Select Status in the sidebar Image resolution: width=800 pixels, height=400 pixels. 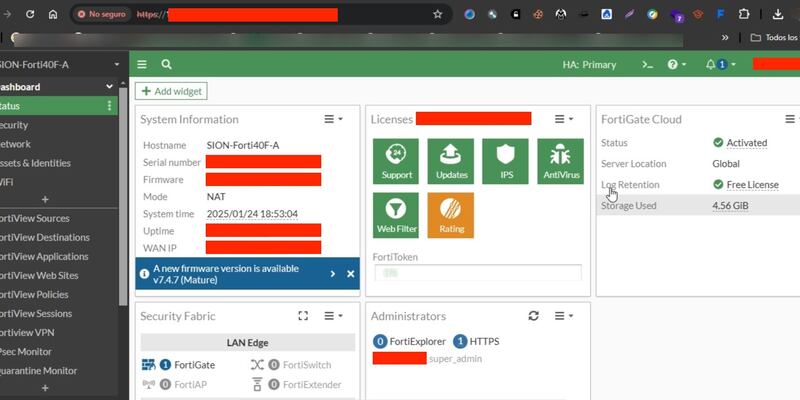(x=59, y=106)
